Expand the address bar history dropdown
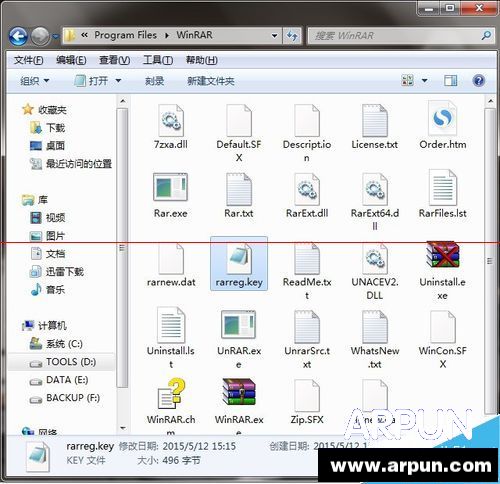 (x=274, y=35)
